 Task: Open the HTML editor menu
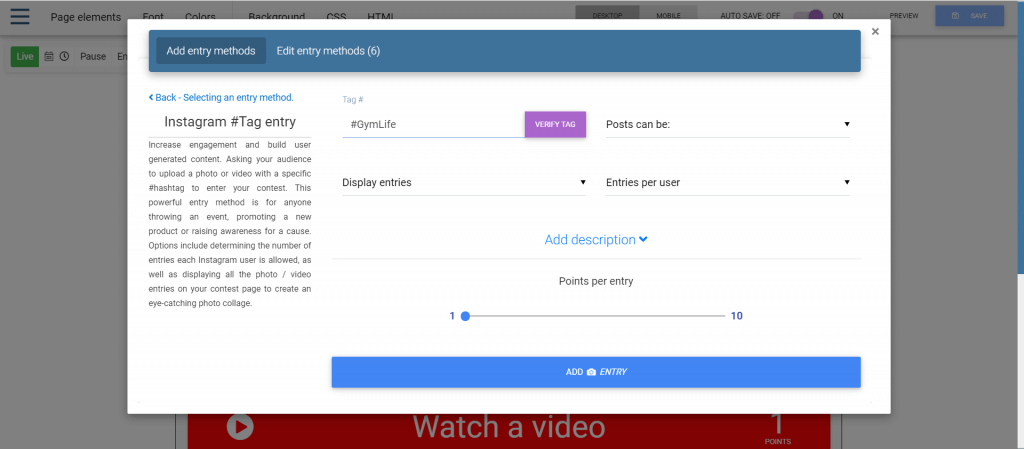click(381, 17)
